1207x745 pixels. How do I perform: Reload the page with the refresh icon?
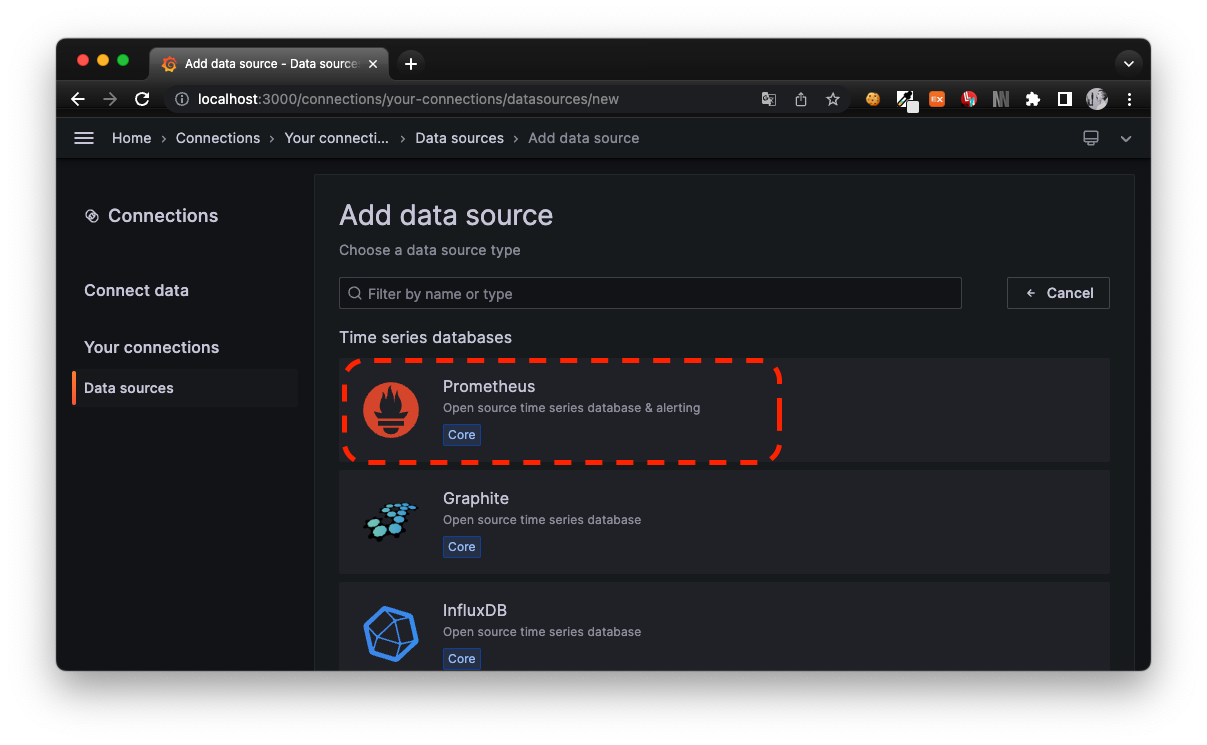[x=142, y=99]
